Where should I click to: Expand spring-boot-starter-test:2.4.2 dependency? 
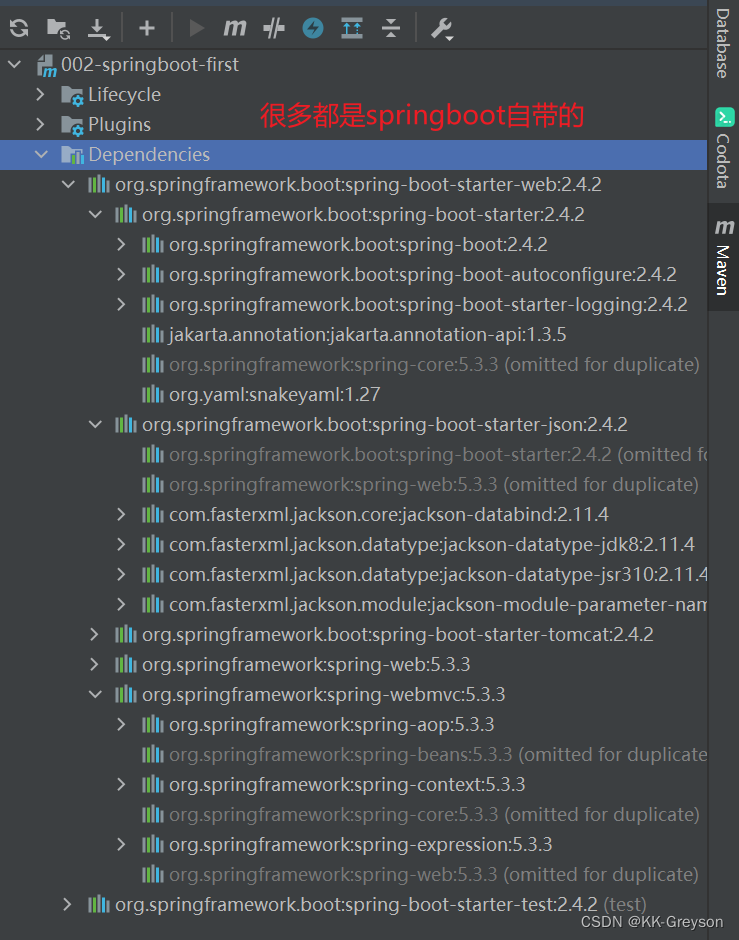pyautogui.click(x=67, y=904)
